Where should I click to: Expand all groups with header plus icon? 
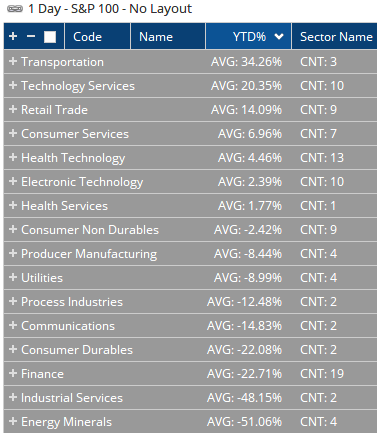tap(13, 36)
